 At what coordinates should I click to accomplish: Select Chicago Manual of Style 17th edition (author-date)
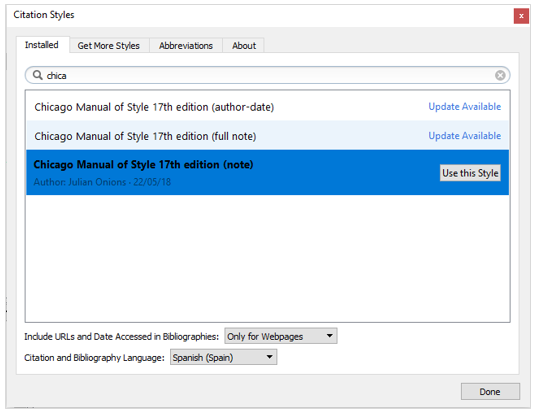(267, 107)
